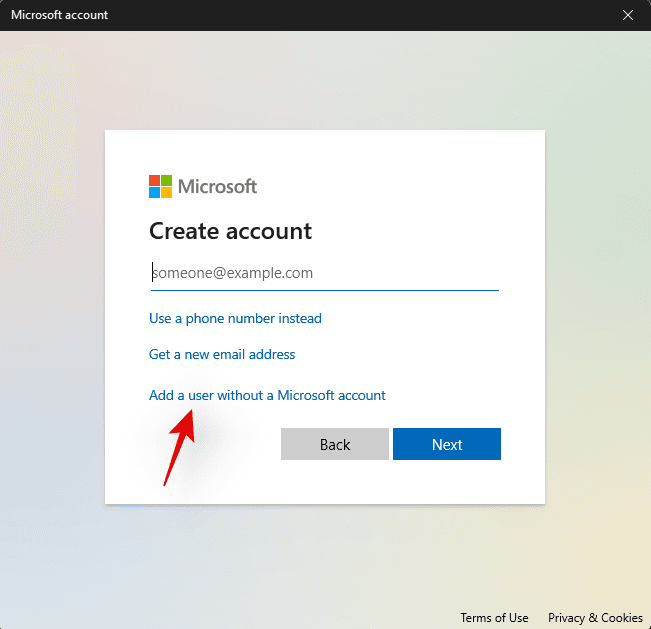Viewport: 651px width, 629px height.
Task: Click the 'Microsoft account' window title
Action: pos(59,15)
